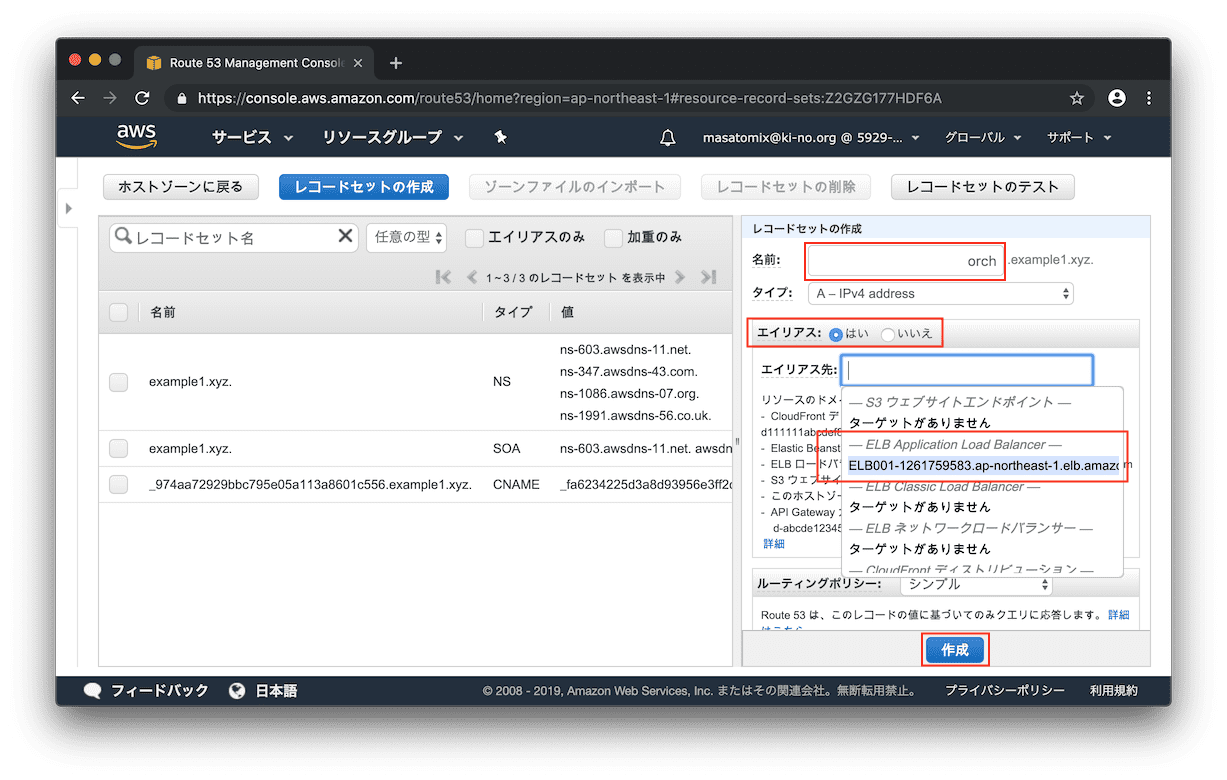Image resolution: width=1227 pixels, height=780 pixels.
Task: Bookmark this page with the star icon
Action: [1077, 98]
